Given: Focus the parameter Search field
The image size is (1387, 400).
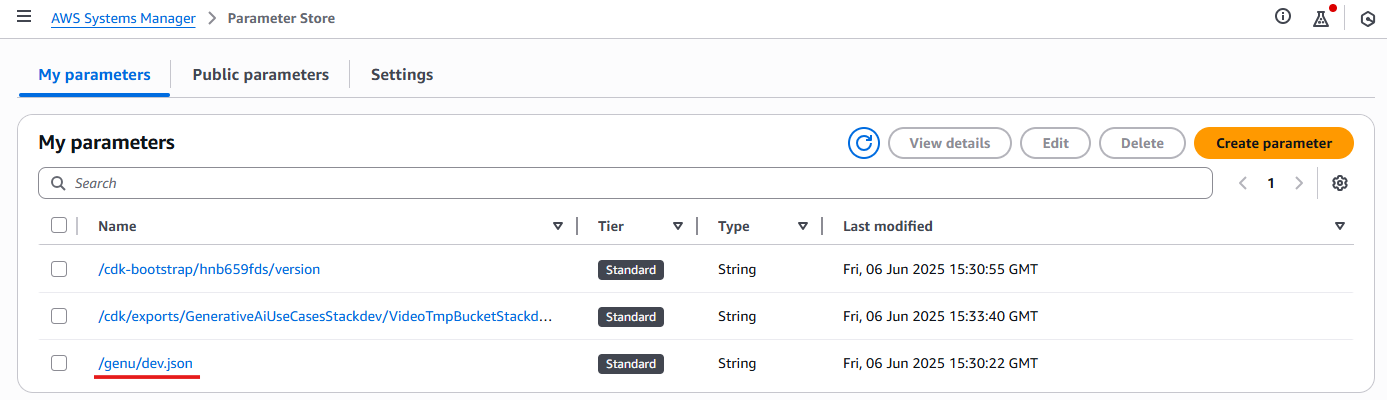Looking at the screenshot, I should click(626, 183).
